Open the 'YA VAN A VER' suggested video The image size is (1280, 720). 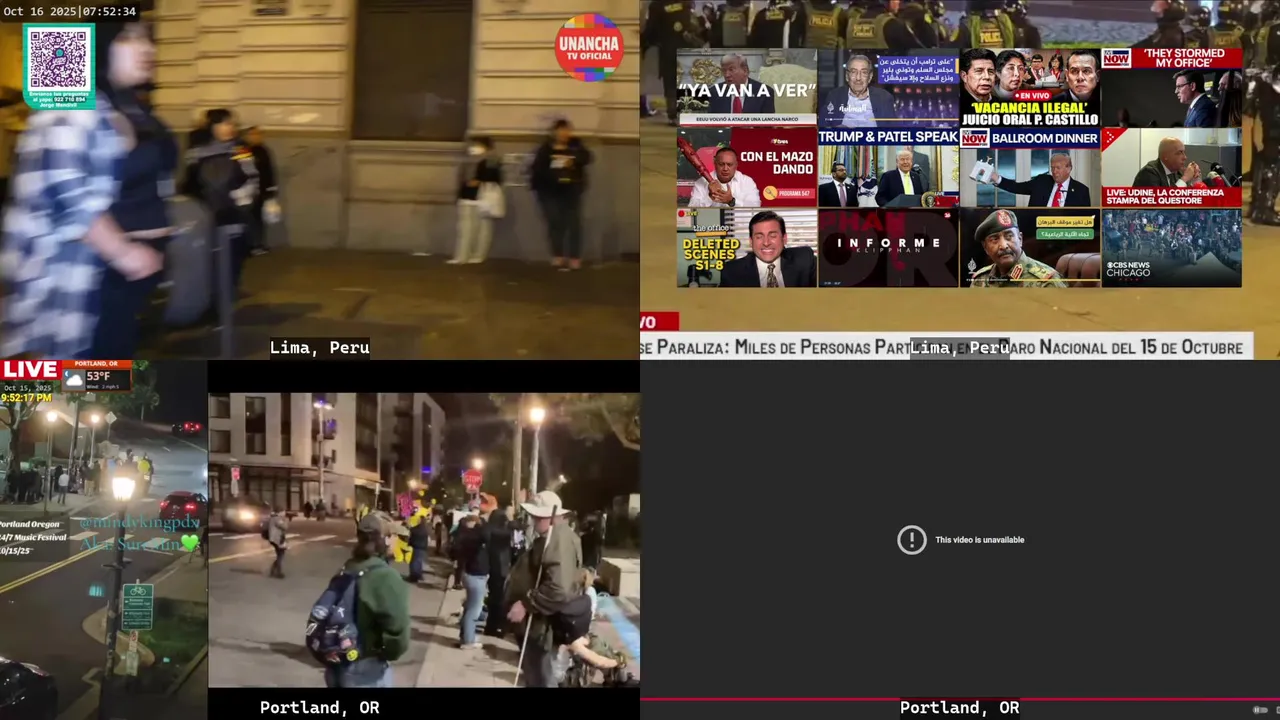pos(746,87)
